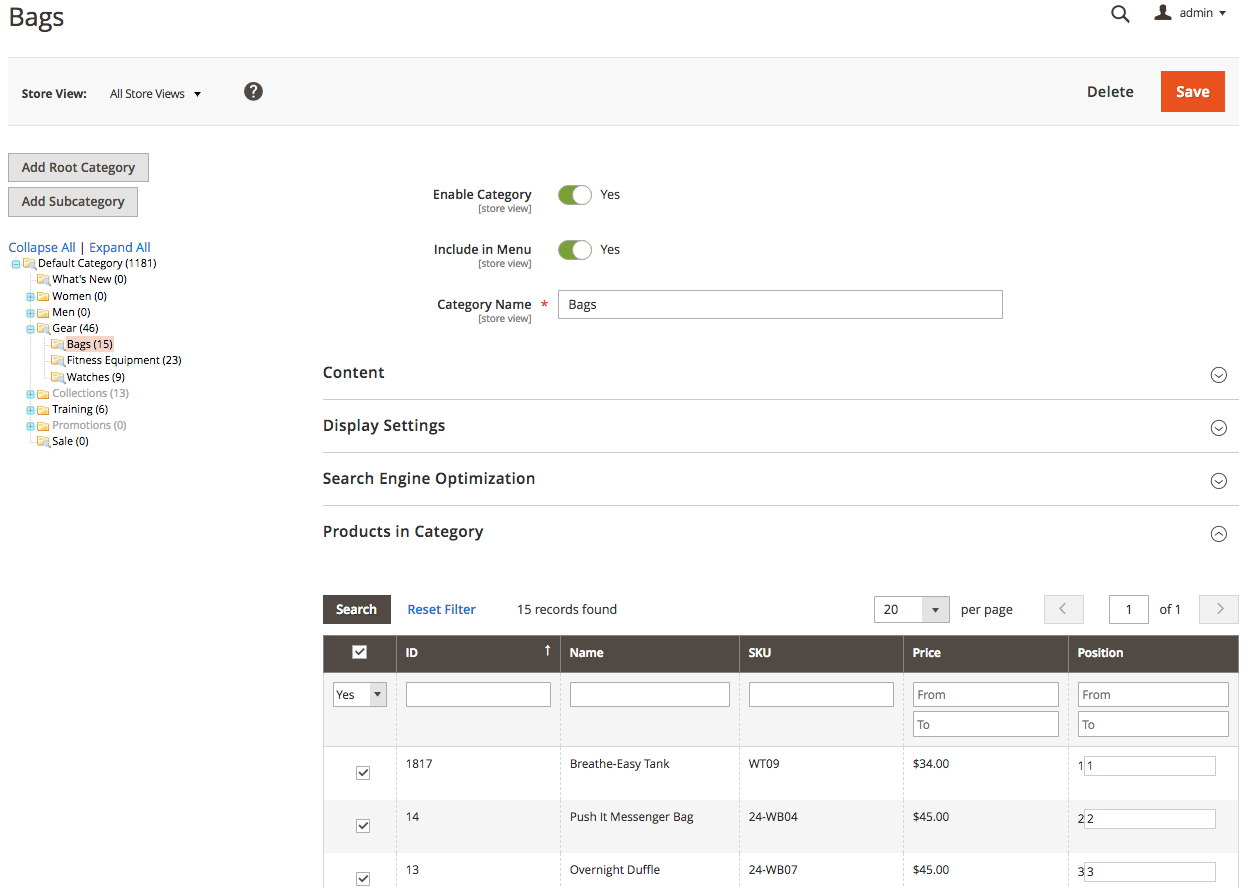
Task: Select What's New (0) category
Action: 89,279
